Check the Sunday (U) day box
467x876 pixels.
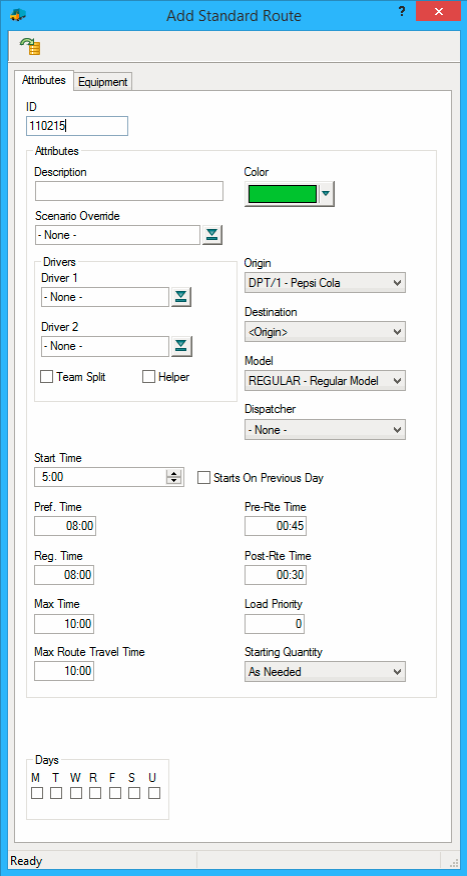[154, 793]
